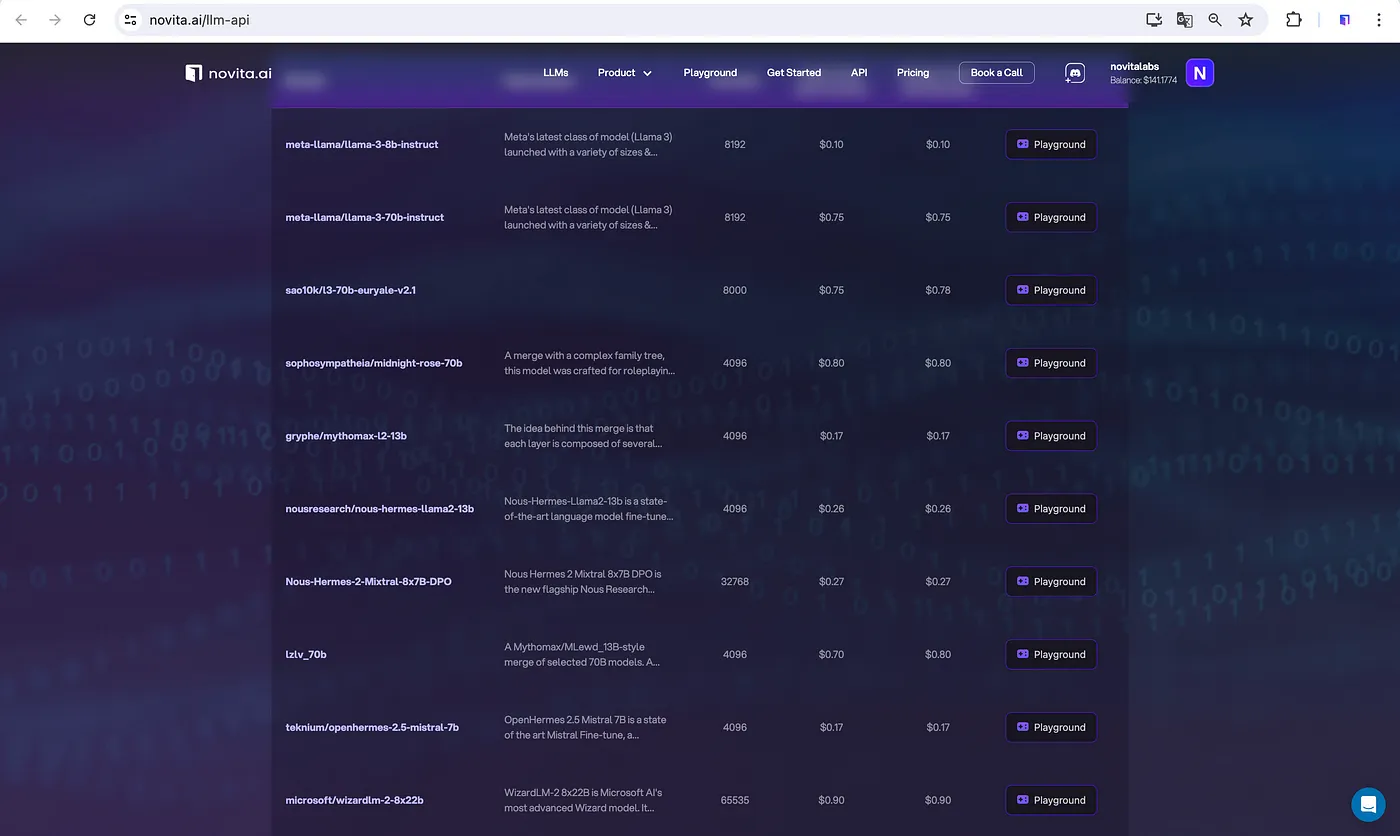Viewport: 1400px width, 836px height.
Task: Open Playground for gryphe/mythomax-l2-13b
Action: coord(1051,436)
